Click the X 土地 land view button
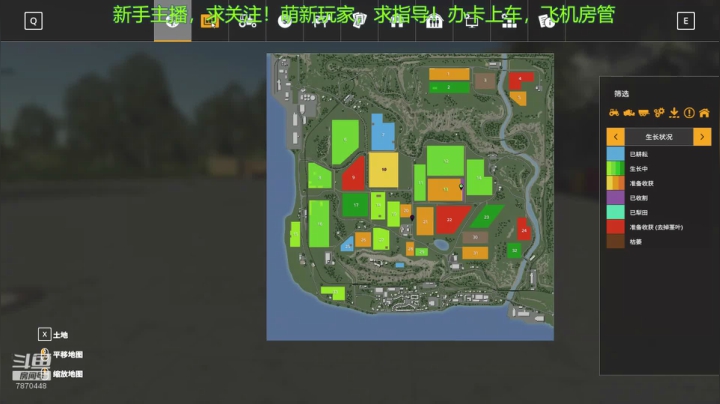Viewport: 720px width, 404px height. [53, 334]
